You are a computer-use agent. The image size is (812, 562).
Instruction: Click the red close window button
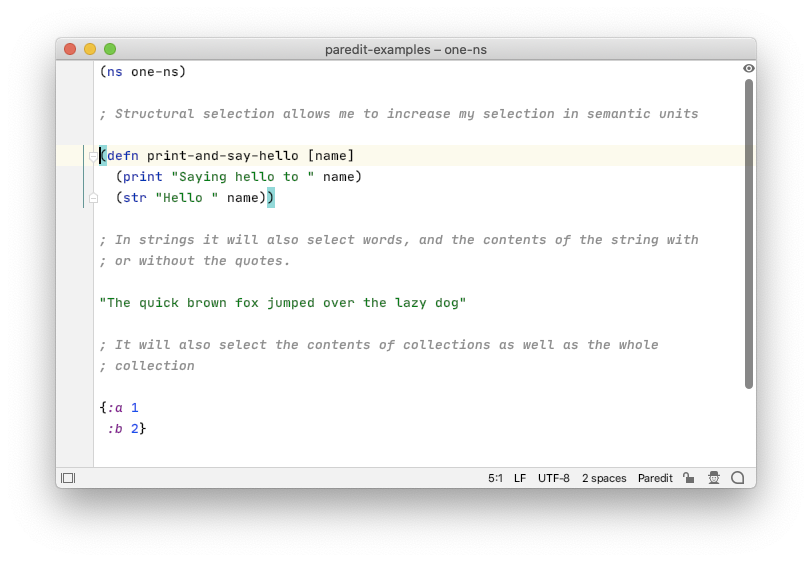70,49
